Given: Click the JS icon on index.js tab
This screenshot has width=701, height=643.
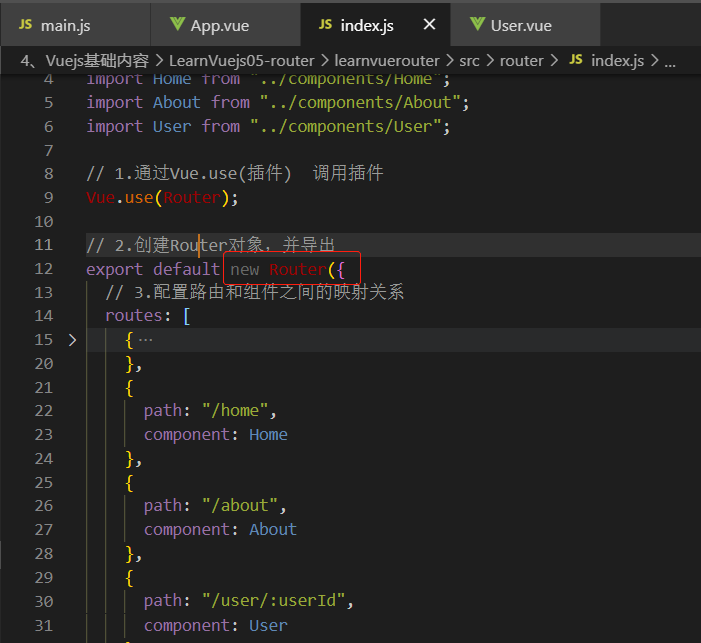Looking at the screenshot, I should [x=325, y=25].
